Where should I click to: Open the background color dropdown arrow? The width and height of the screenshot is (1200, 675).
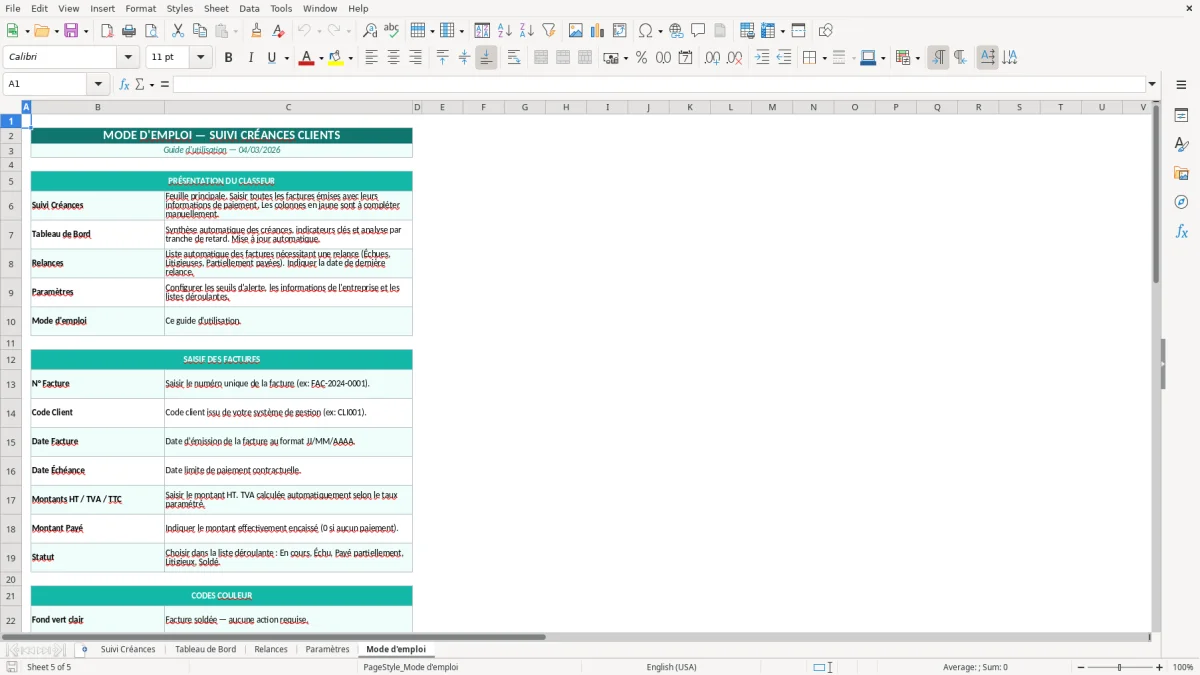coord(351,58)
